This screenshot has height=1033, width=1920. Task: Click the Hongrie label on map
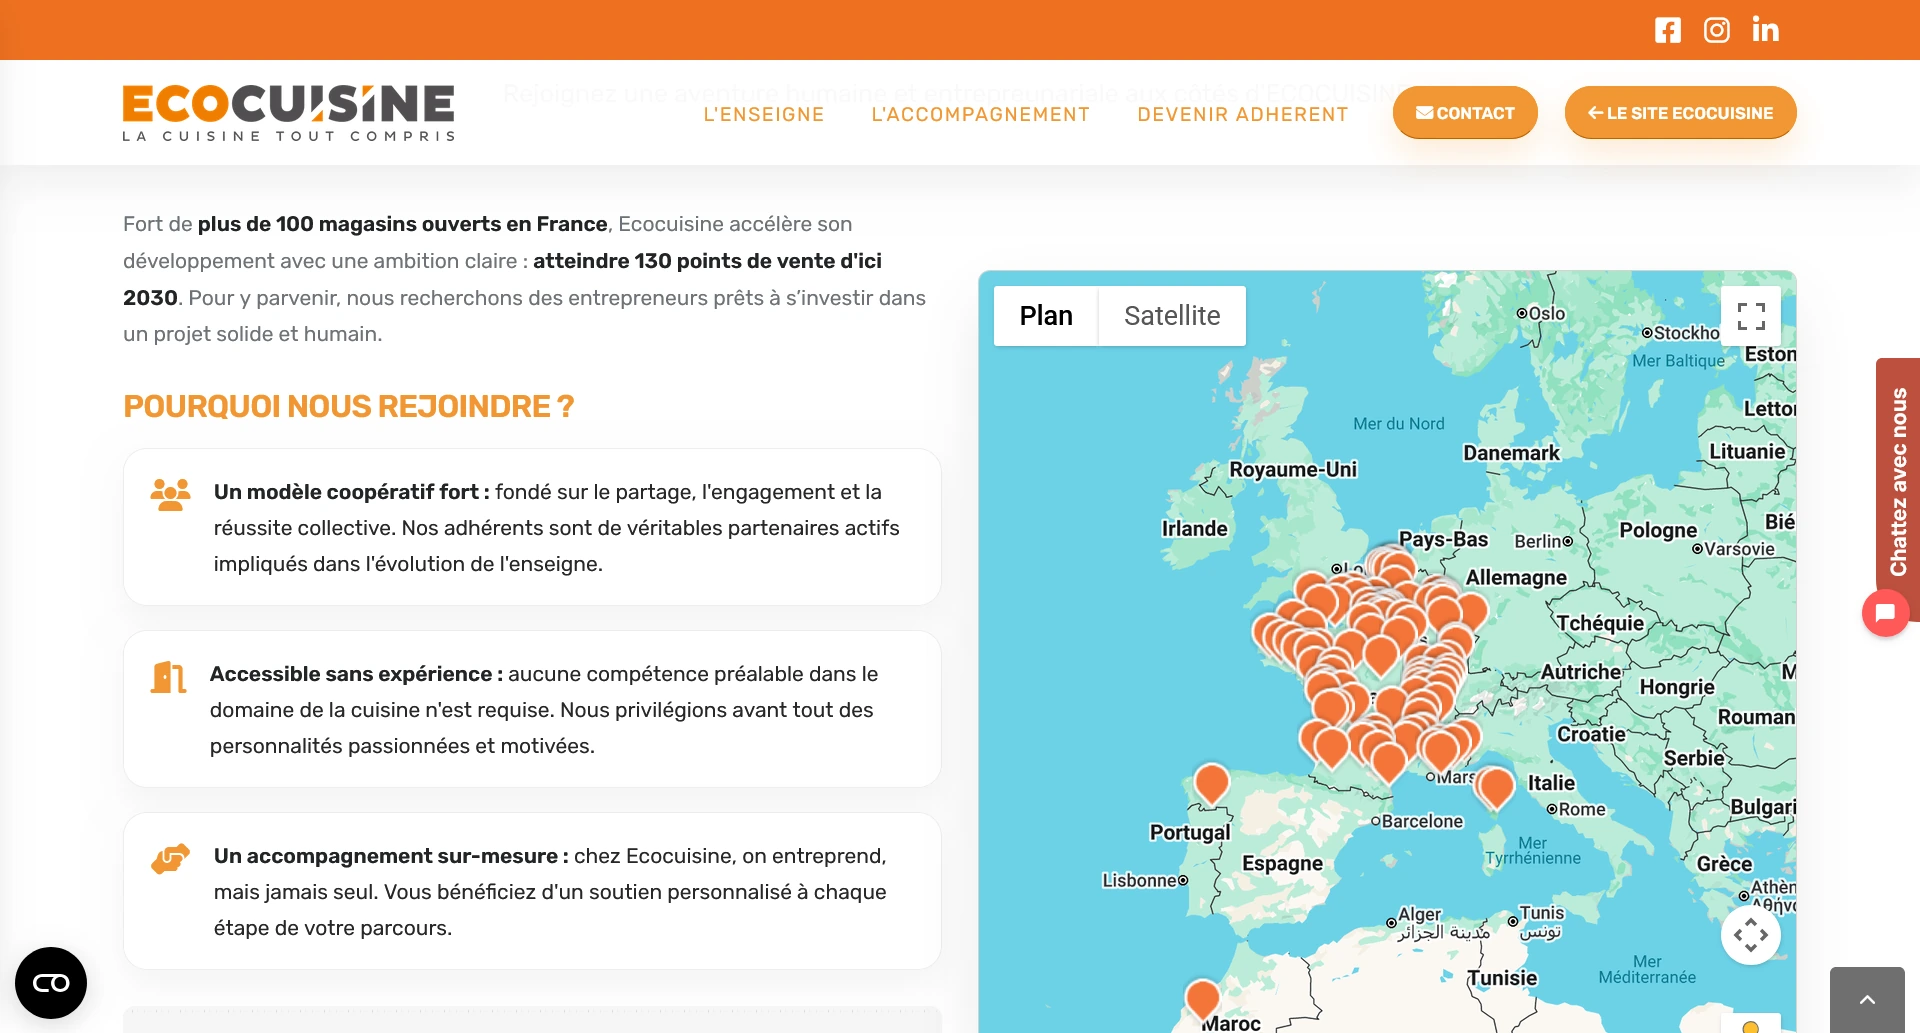click(x=1677, y=687)
